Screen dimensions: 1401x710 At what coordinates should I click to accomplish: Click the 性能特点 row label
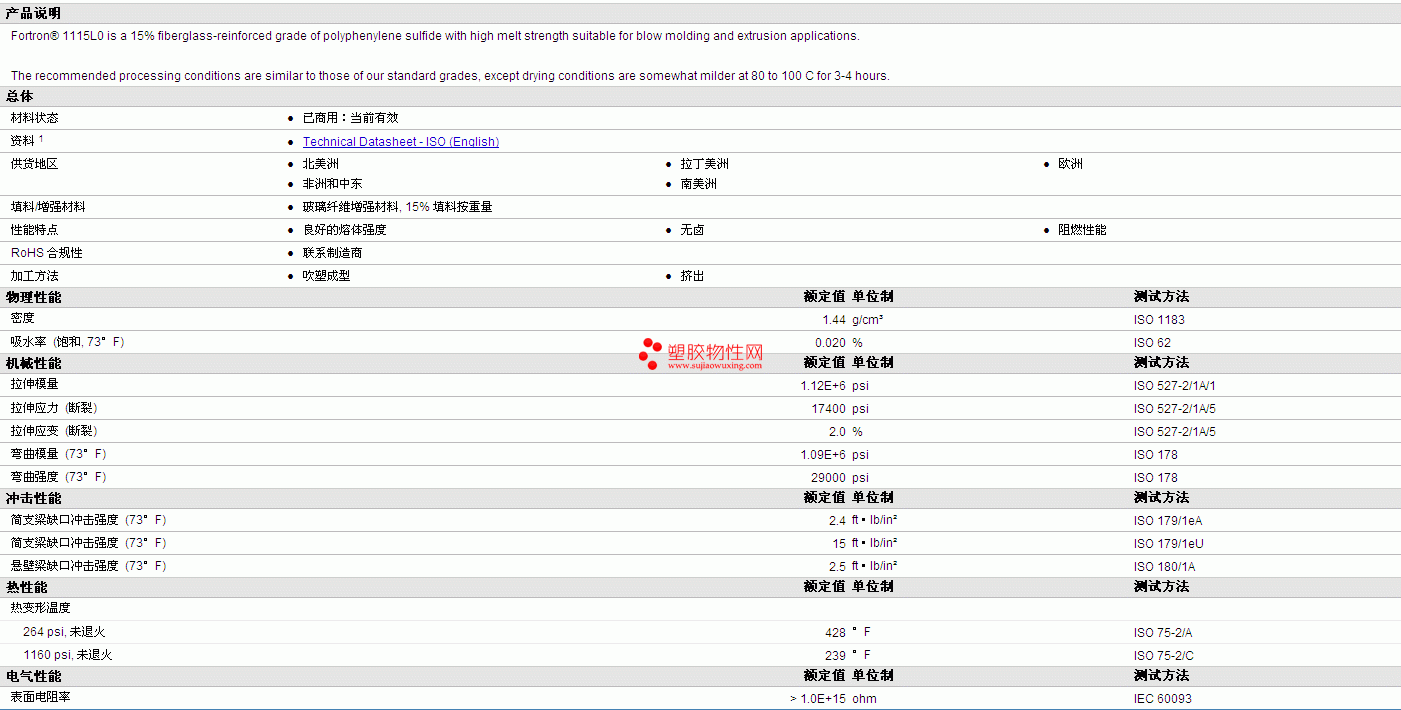[35, 230]
